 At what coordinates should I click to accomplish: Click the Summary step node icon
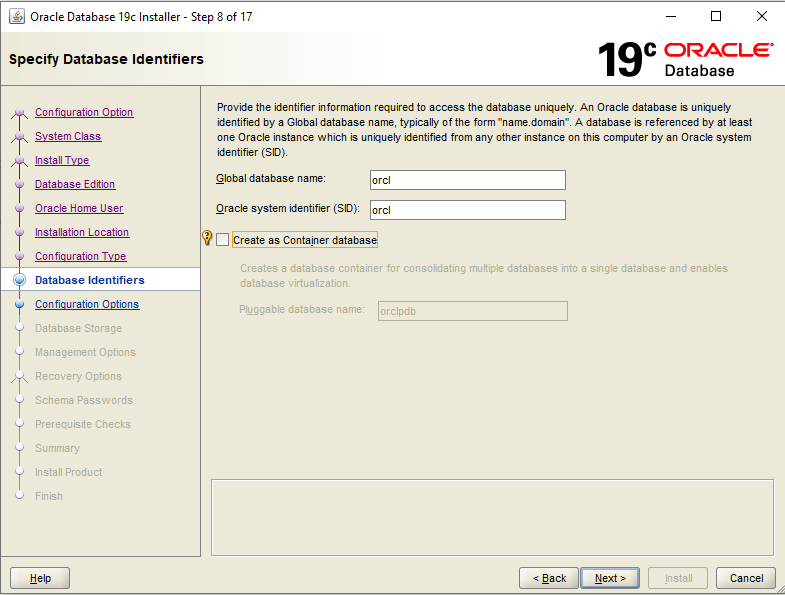tap(20, 447)
